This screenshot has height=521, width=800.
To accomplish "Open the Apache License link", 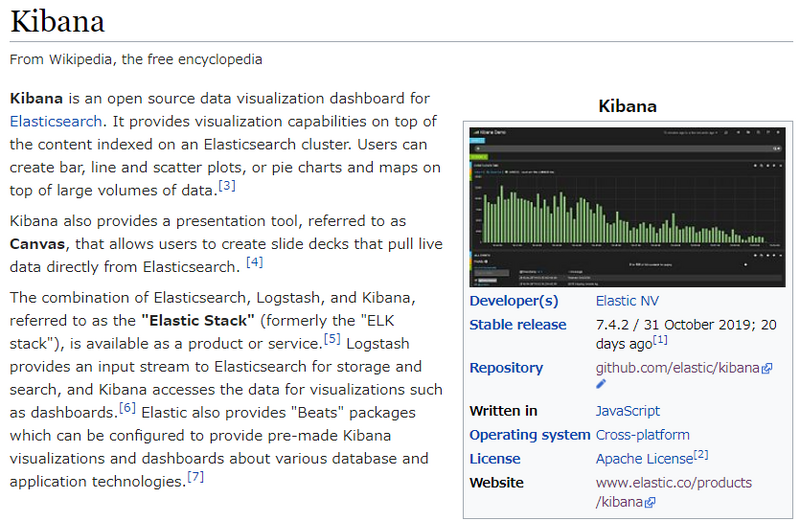I will pyautogui.click(x=644, y=459).
